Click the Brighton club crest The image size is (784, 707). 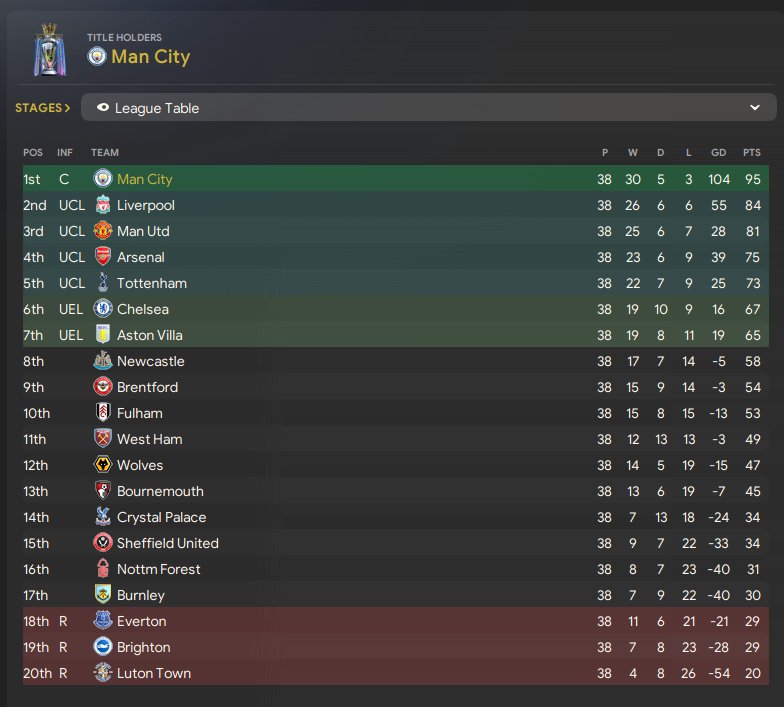[103, 647]
